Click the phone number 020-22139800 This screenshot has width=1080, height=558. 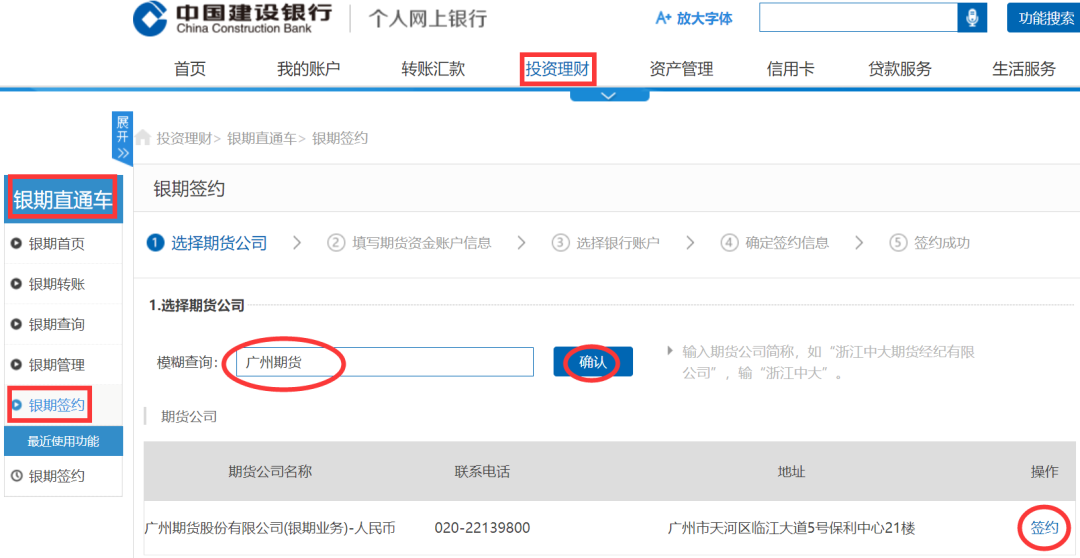[482, 528]
